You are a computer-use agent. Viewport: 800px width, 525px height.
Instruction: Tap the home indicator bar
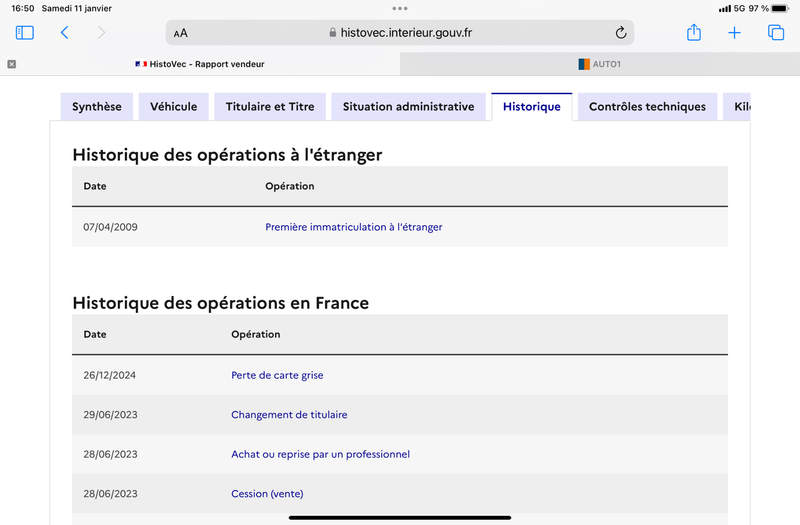click(x=400, y=517)
